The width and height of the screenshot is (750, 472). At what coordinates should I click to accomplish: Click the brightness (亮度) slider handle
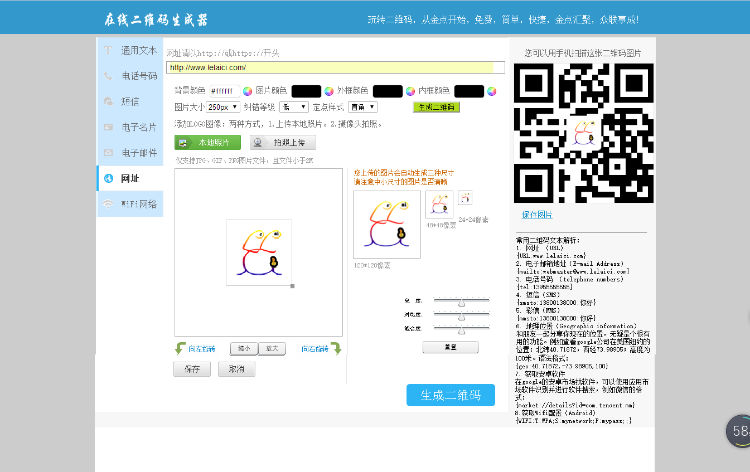(461, 302)
